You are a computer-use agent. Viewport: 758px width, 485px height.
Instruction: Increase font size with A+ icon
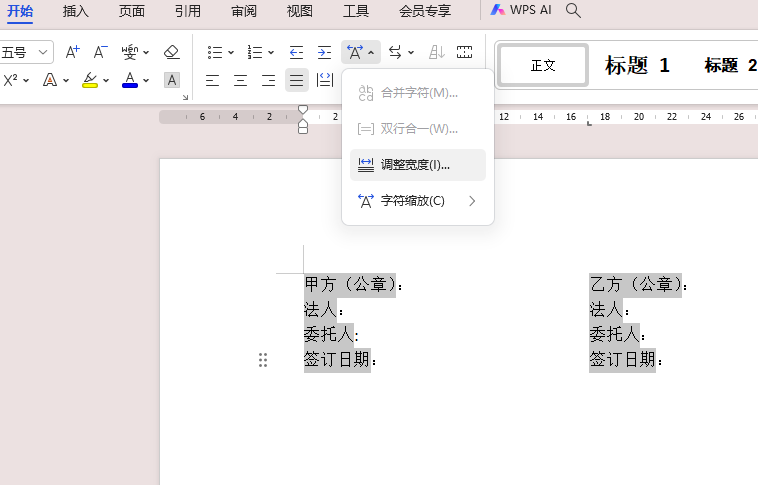click(x=73, y=52)
